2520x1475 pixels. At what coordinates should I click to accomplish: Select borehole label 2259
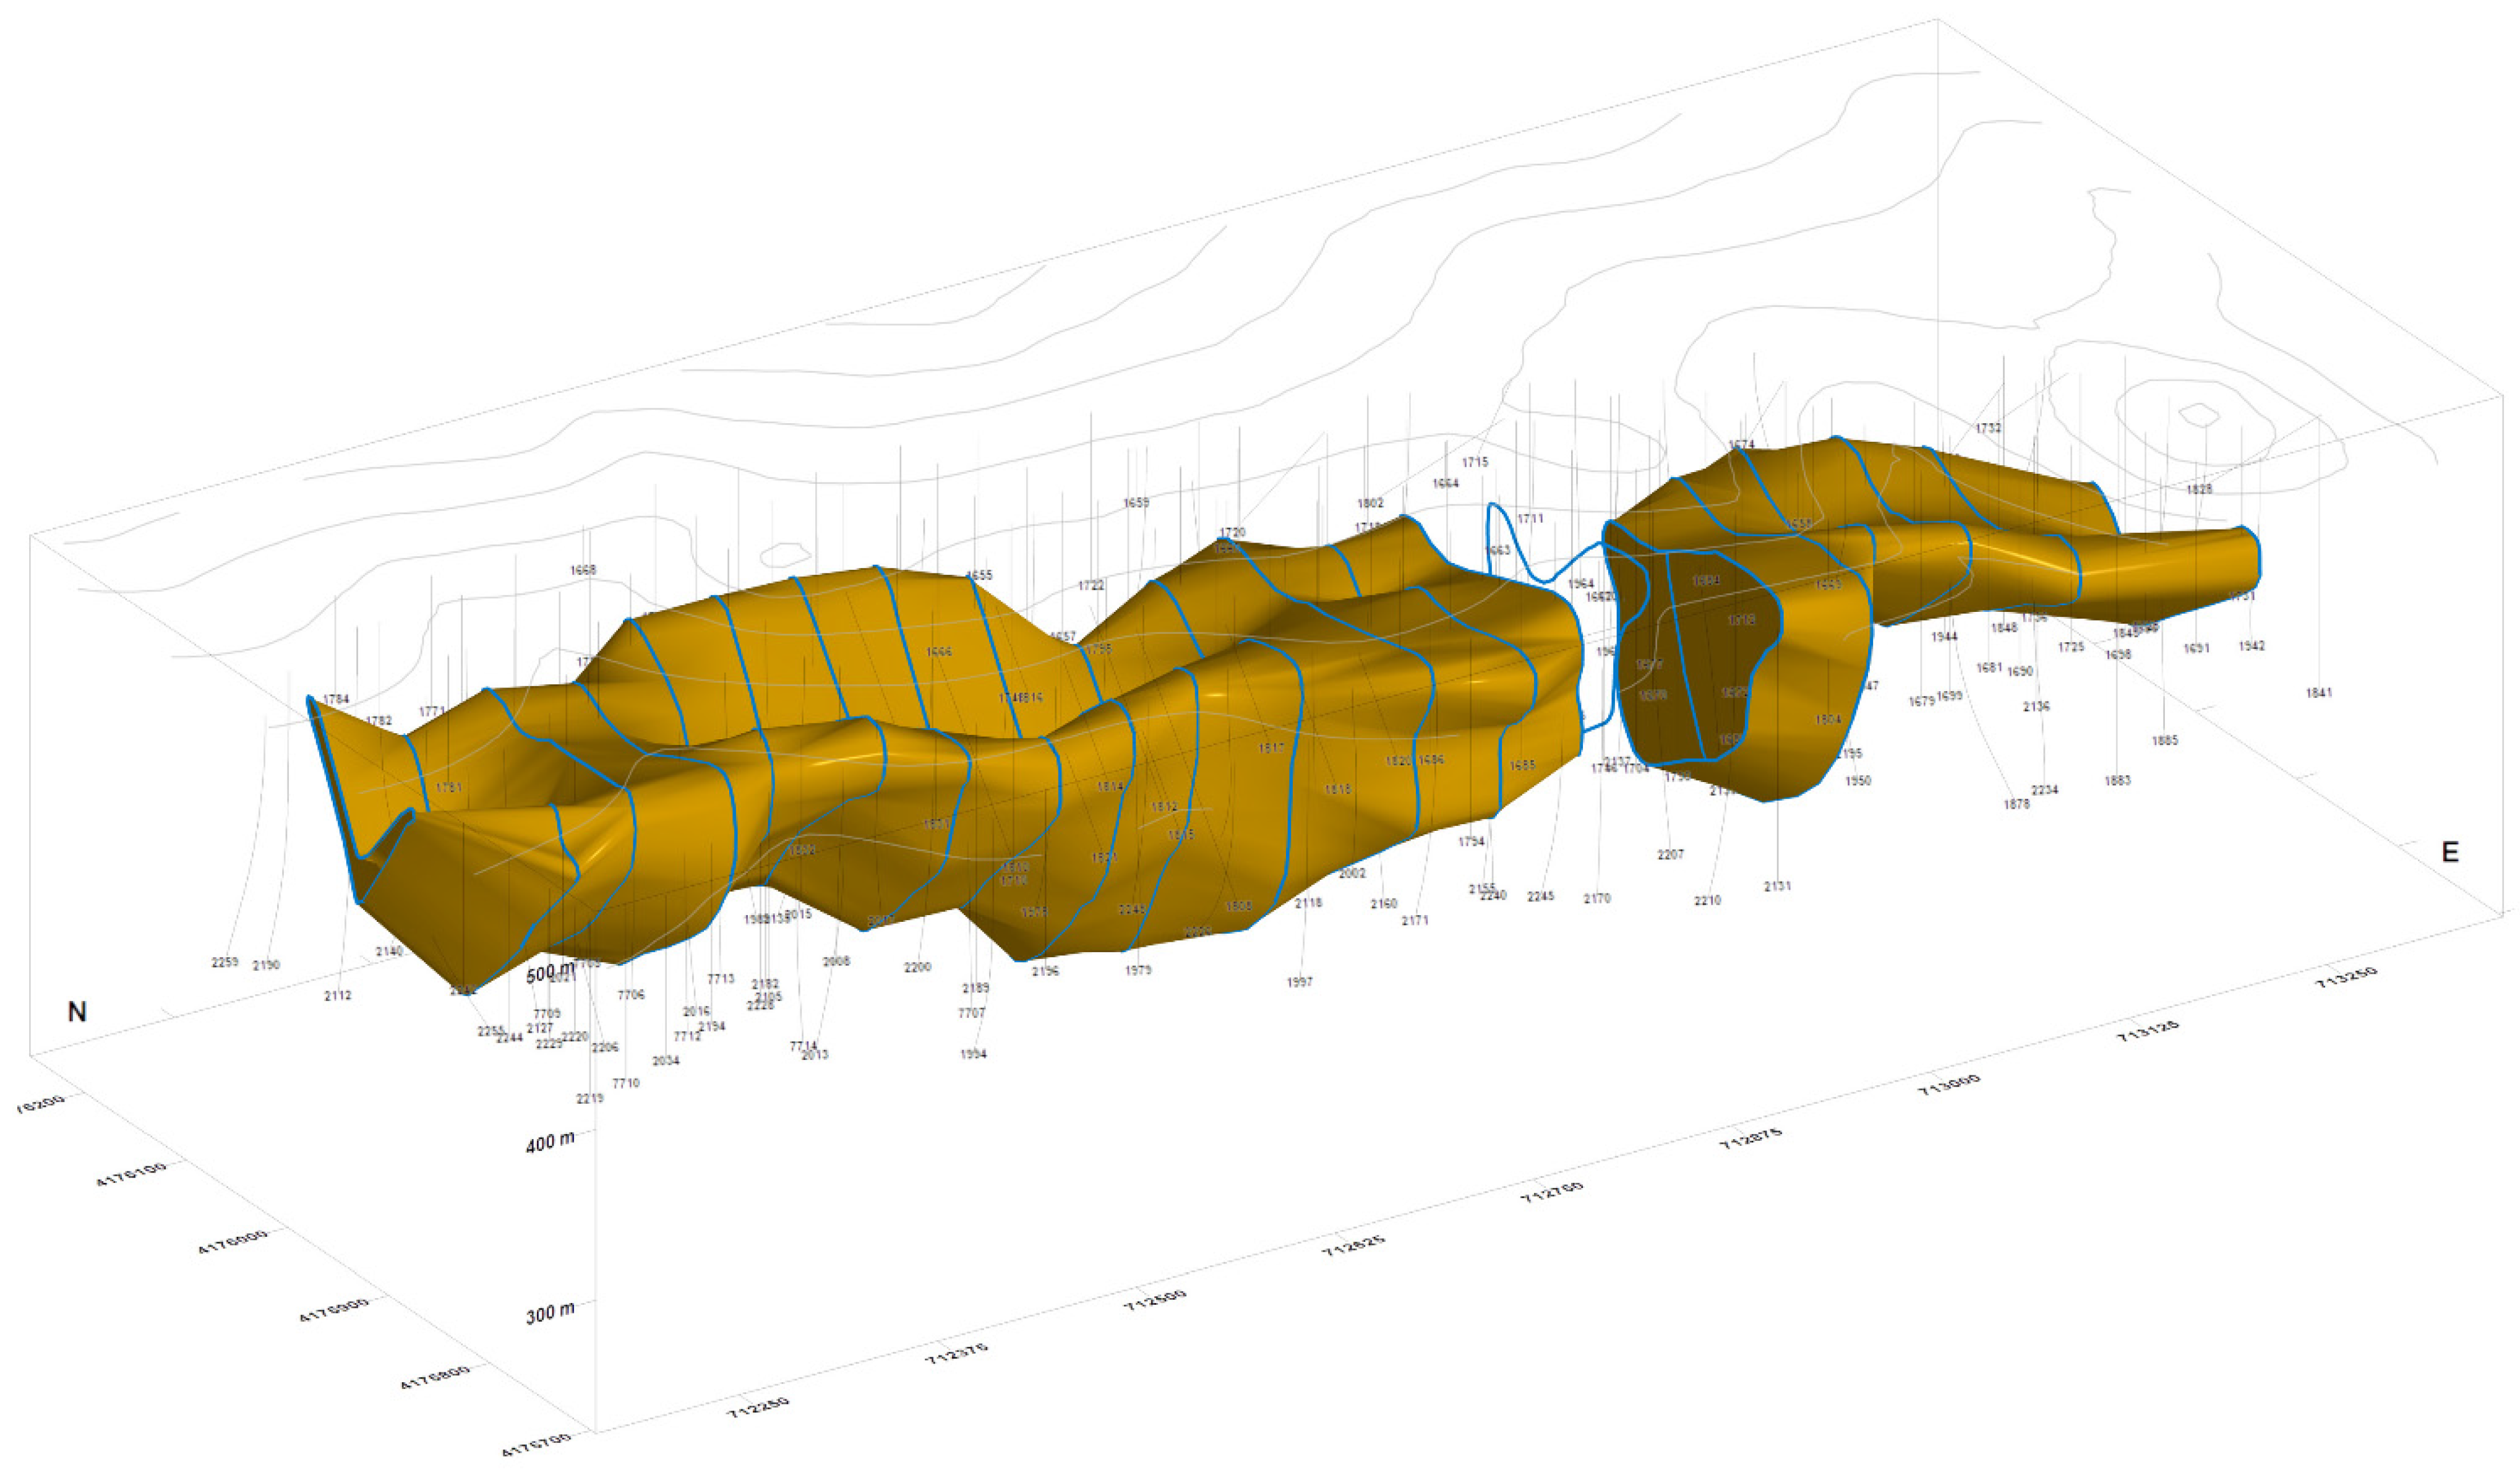(x=225, y=962)
